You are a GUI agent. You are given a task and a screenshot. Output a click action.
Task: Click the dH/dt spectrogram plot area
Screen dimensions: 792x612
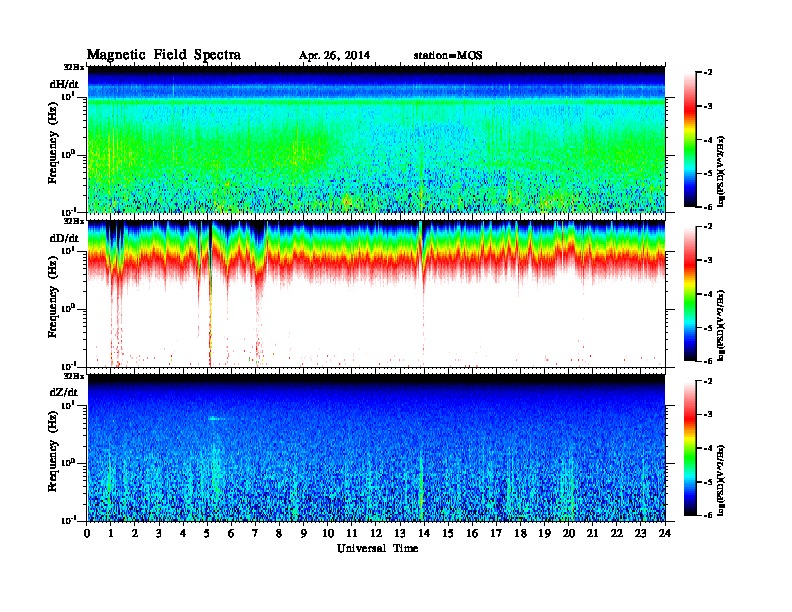tap(376, 139)
